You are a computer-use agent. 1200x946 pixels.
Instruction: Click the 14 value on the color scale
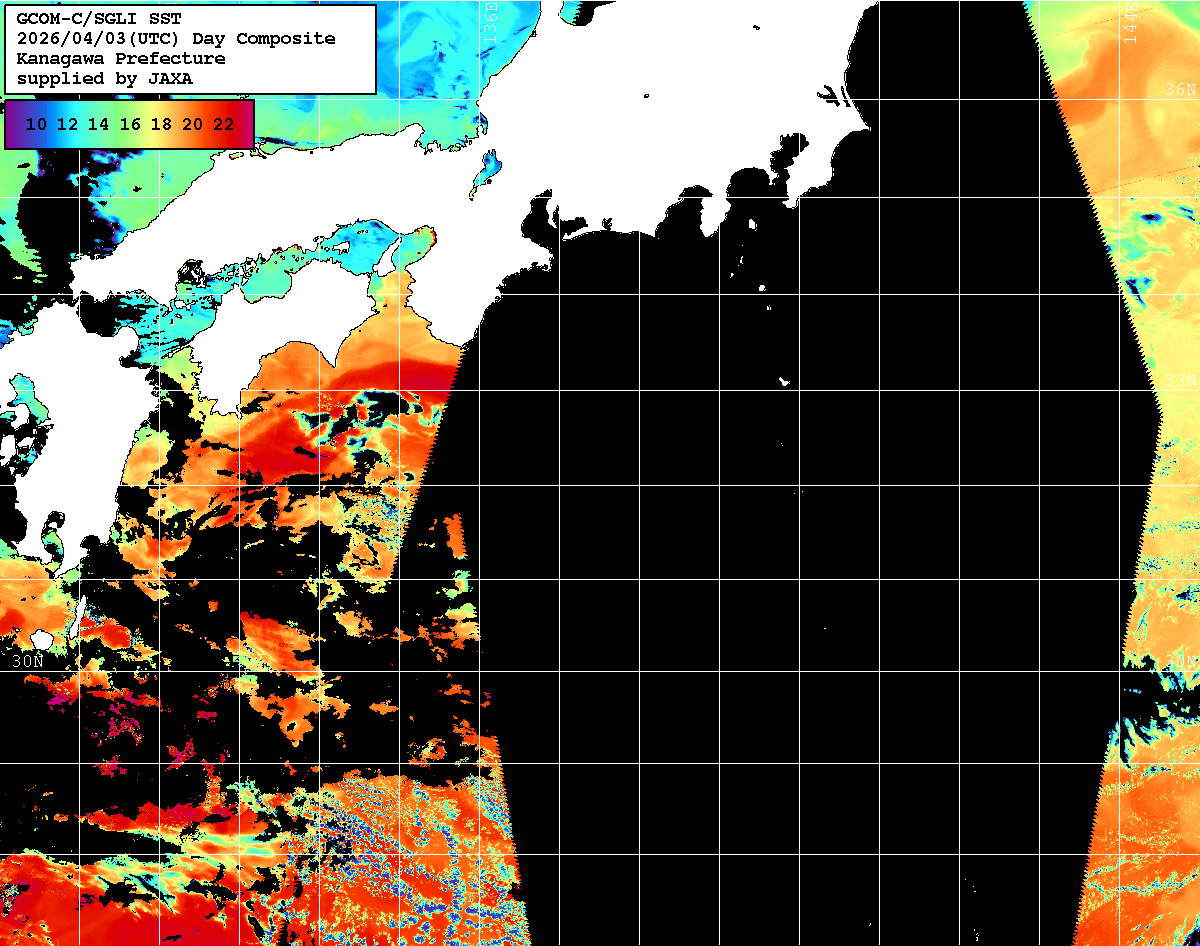coord(98,124)
